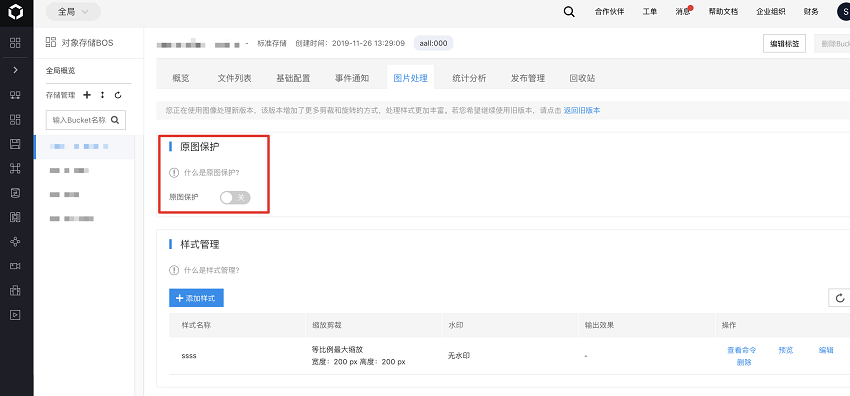This screenshot has width=850, height=396.
Task: Add a new bucket with plus icon
Action: click(87, 95)
